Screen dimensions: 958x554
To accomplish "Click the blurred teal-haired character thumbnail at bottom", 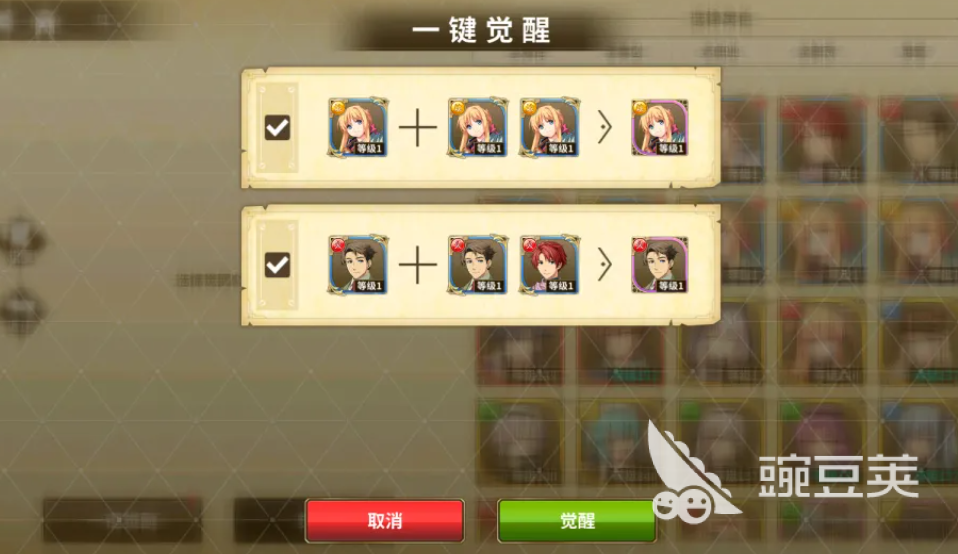I will [x=620, y=443].
